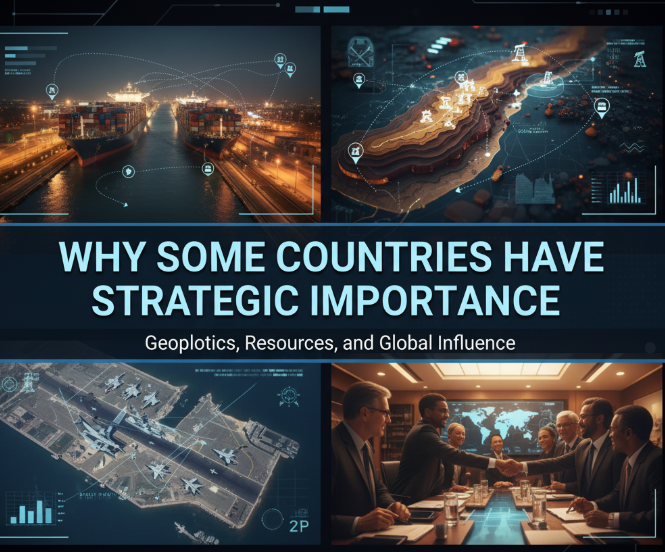The height and width of the screenshot is (552, 665).
Task: Select the subtitle "Geoplotics, Resources, and Global Influence"
Action: click(330, 342)
